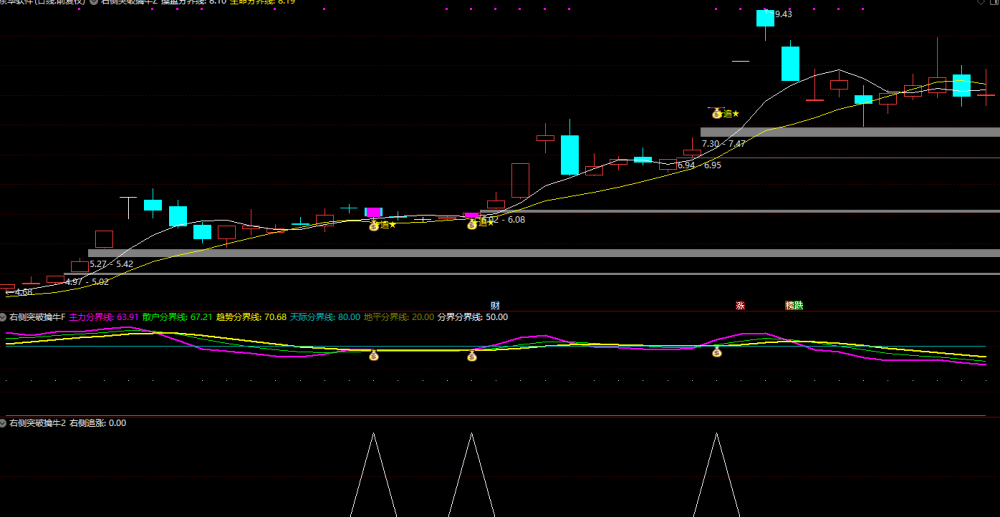Click the red 涨 marker icon

coord(740,305)
